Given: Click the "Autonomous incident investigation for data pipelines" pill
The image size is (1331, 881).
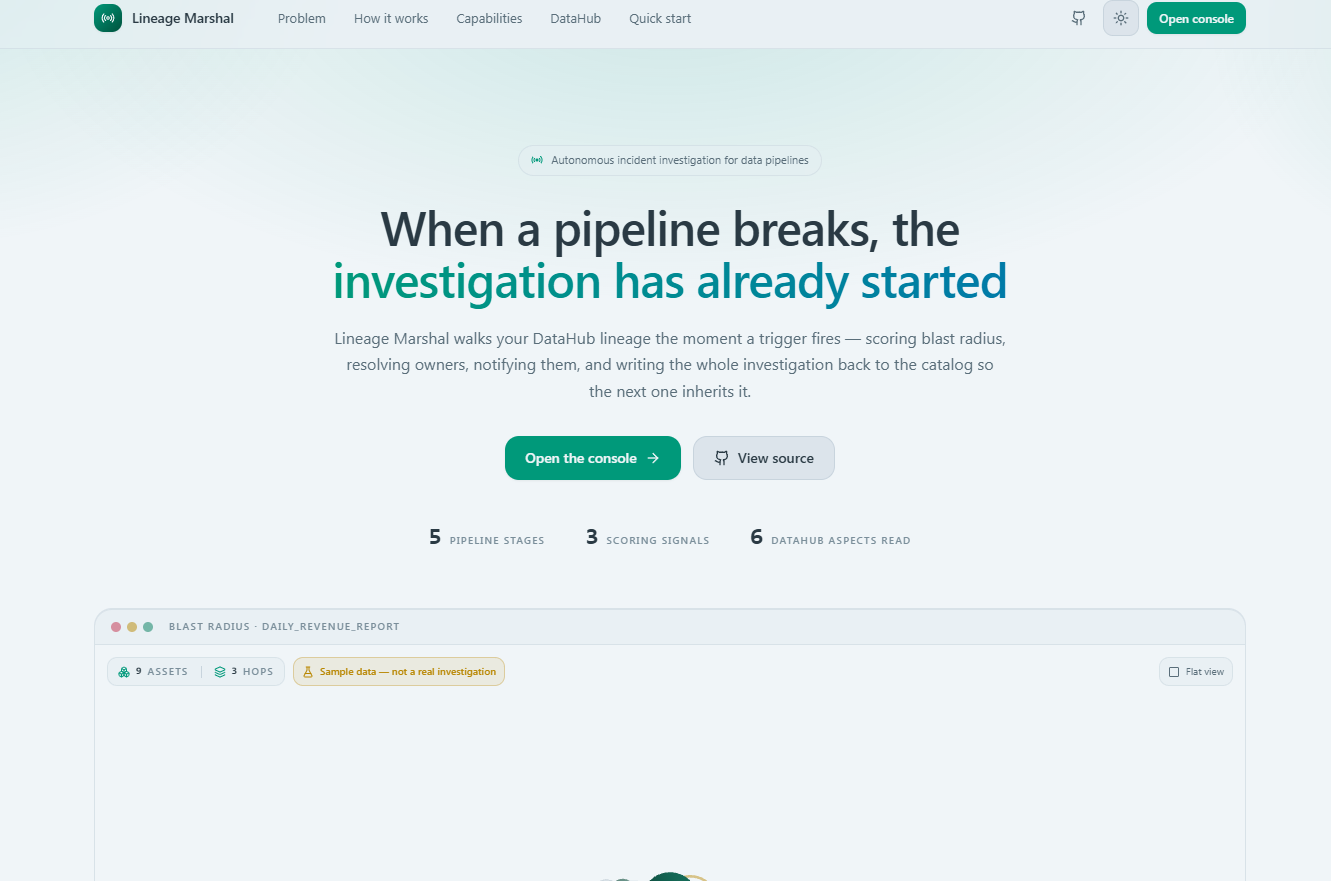Looking at the screenshot, I should [670, 160].
